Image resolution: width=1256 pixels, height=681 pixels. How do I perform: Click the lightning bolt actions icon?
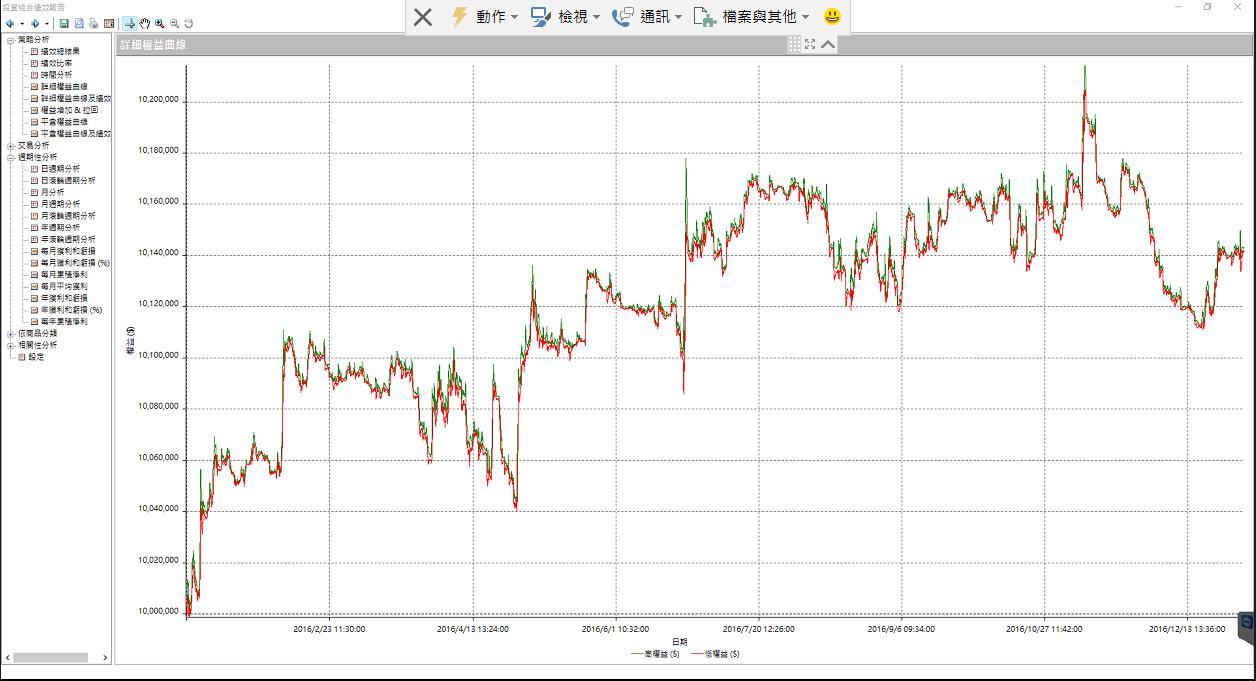(x=459, y=17)
